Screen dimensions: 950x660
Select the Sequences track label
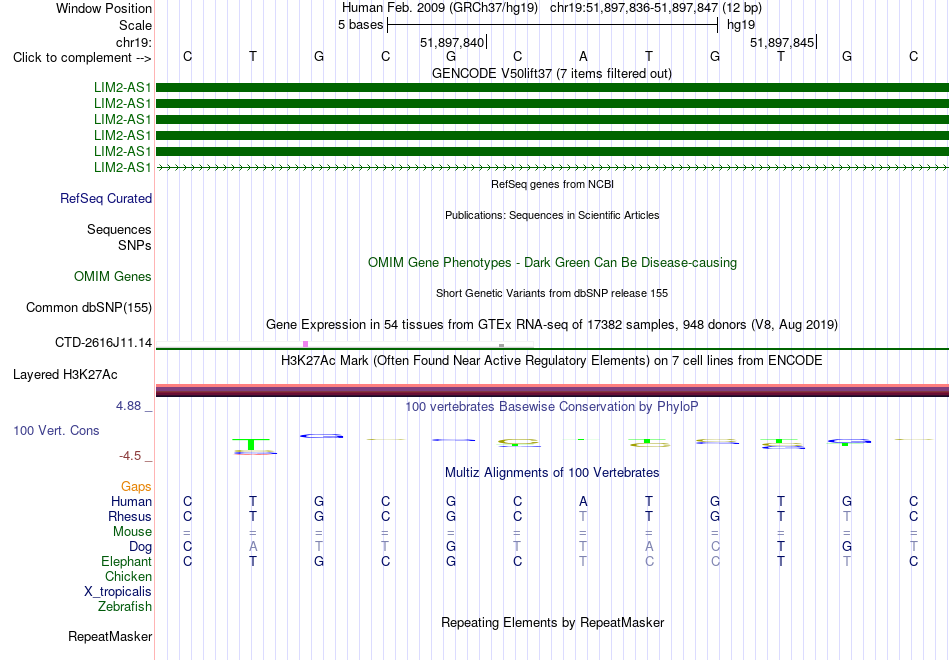[x=119, y=229]
